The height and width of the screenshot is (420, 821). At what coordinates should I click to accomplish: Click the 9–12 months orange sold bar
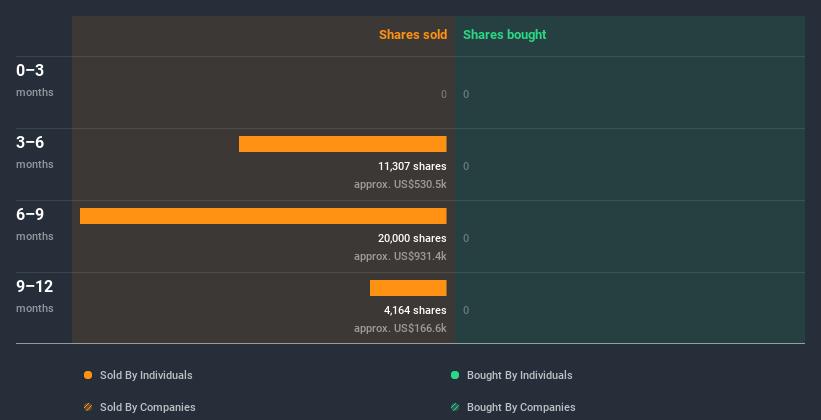click(408, 288)
